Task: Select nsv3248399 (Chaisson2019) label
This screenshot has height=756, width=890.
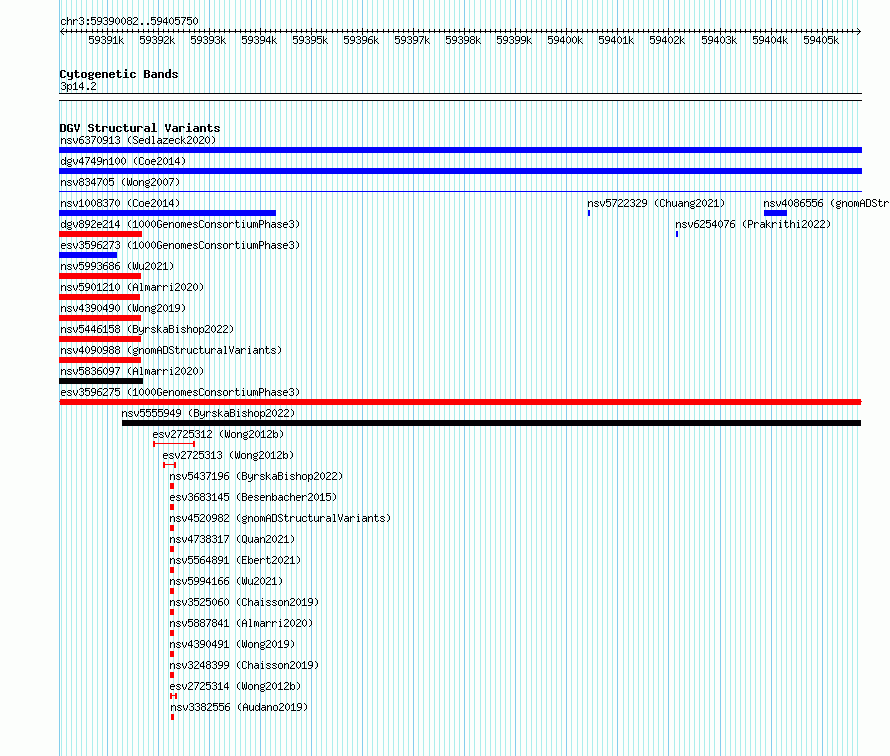Action: (x=244, y=665)
